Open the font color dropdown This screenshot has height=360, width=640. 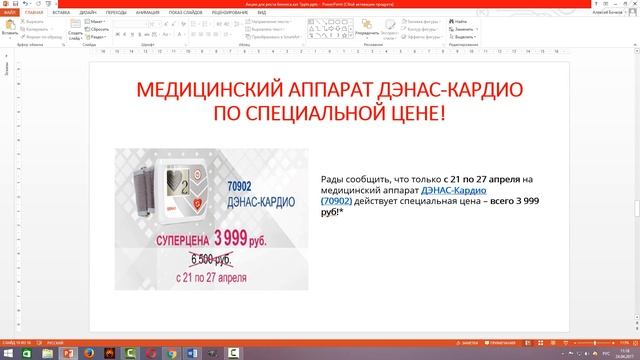click(x=180, y=35)
